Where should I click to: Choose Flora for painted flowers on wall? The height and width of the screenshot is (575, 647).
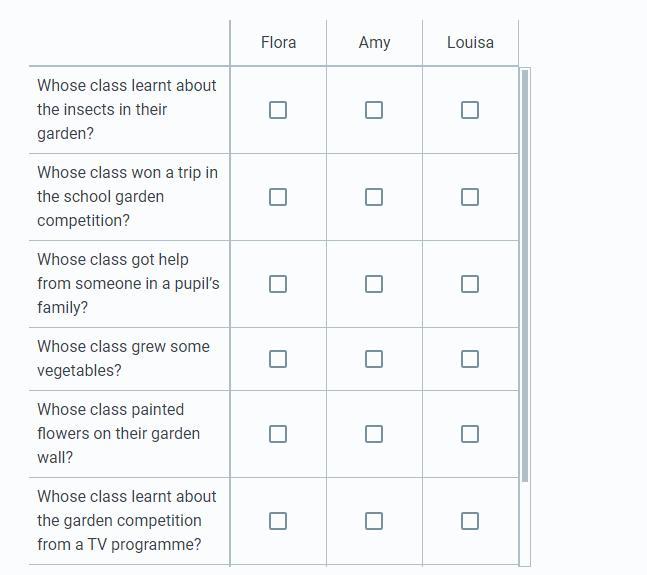[278, 434]
